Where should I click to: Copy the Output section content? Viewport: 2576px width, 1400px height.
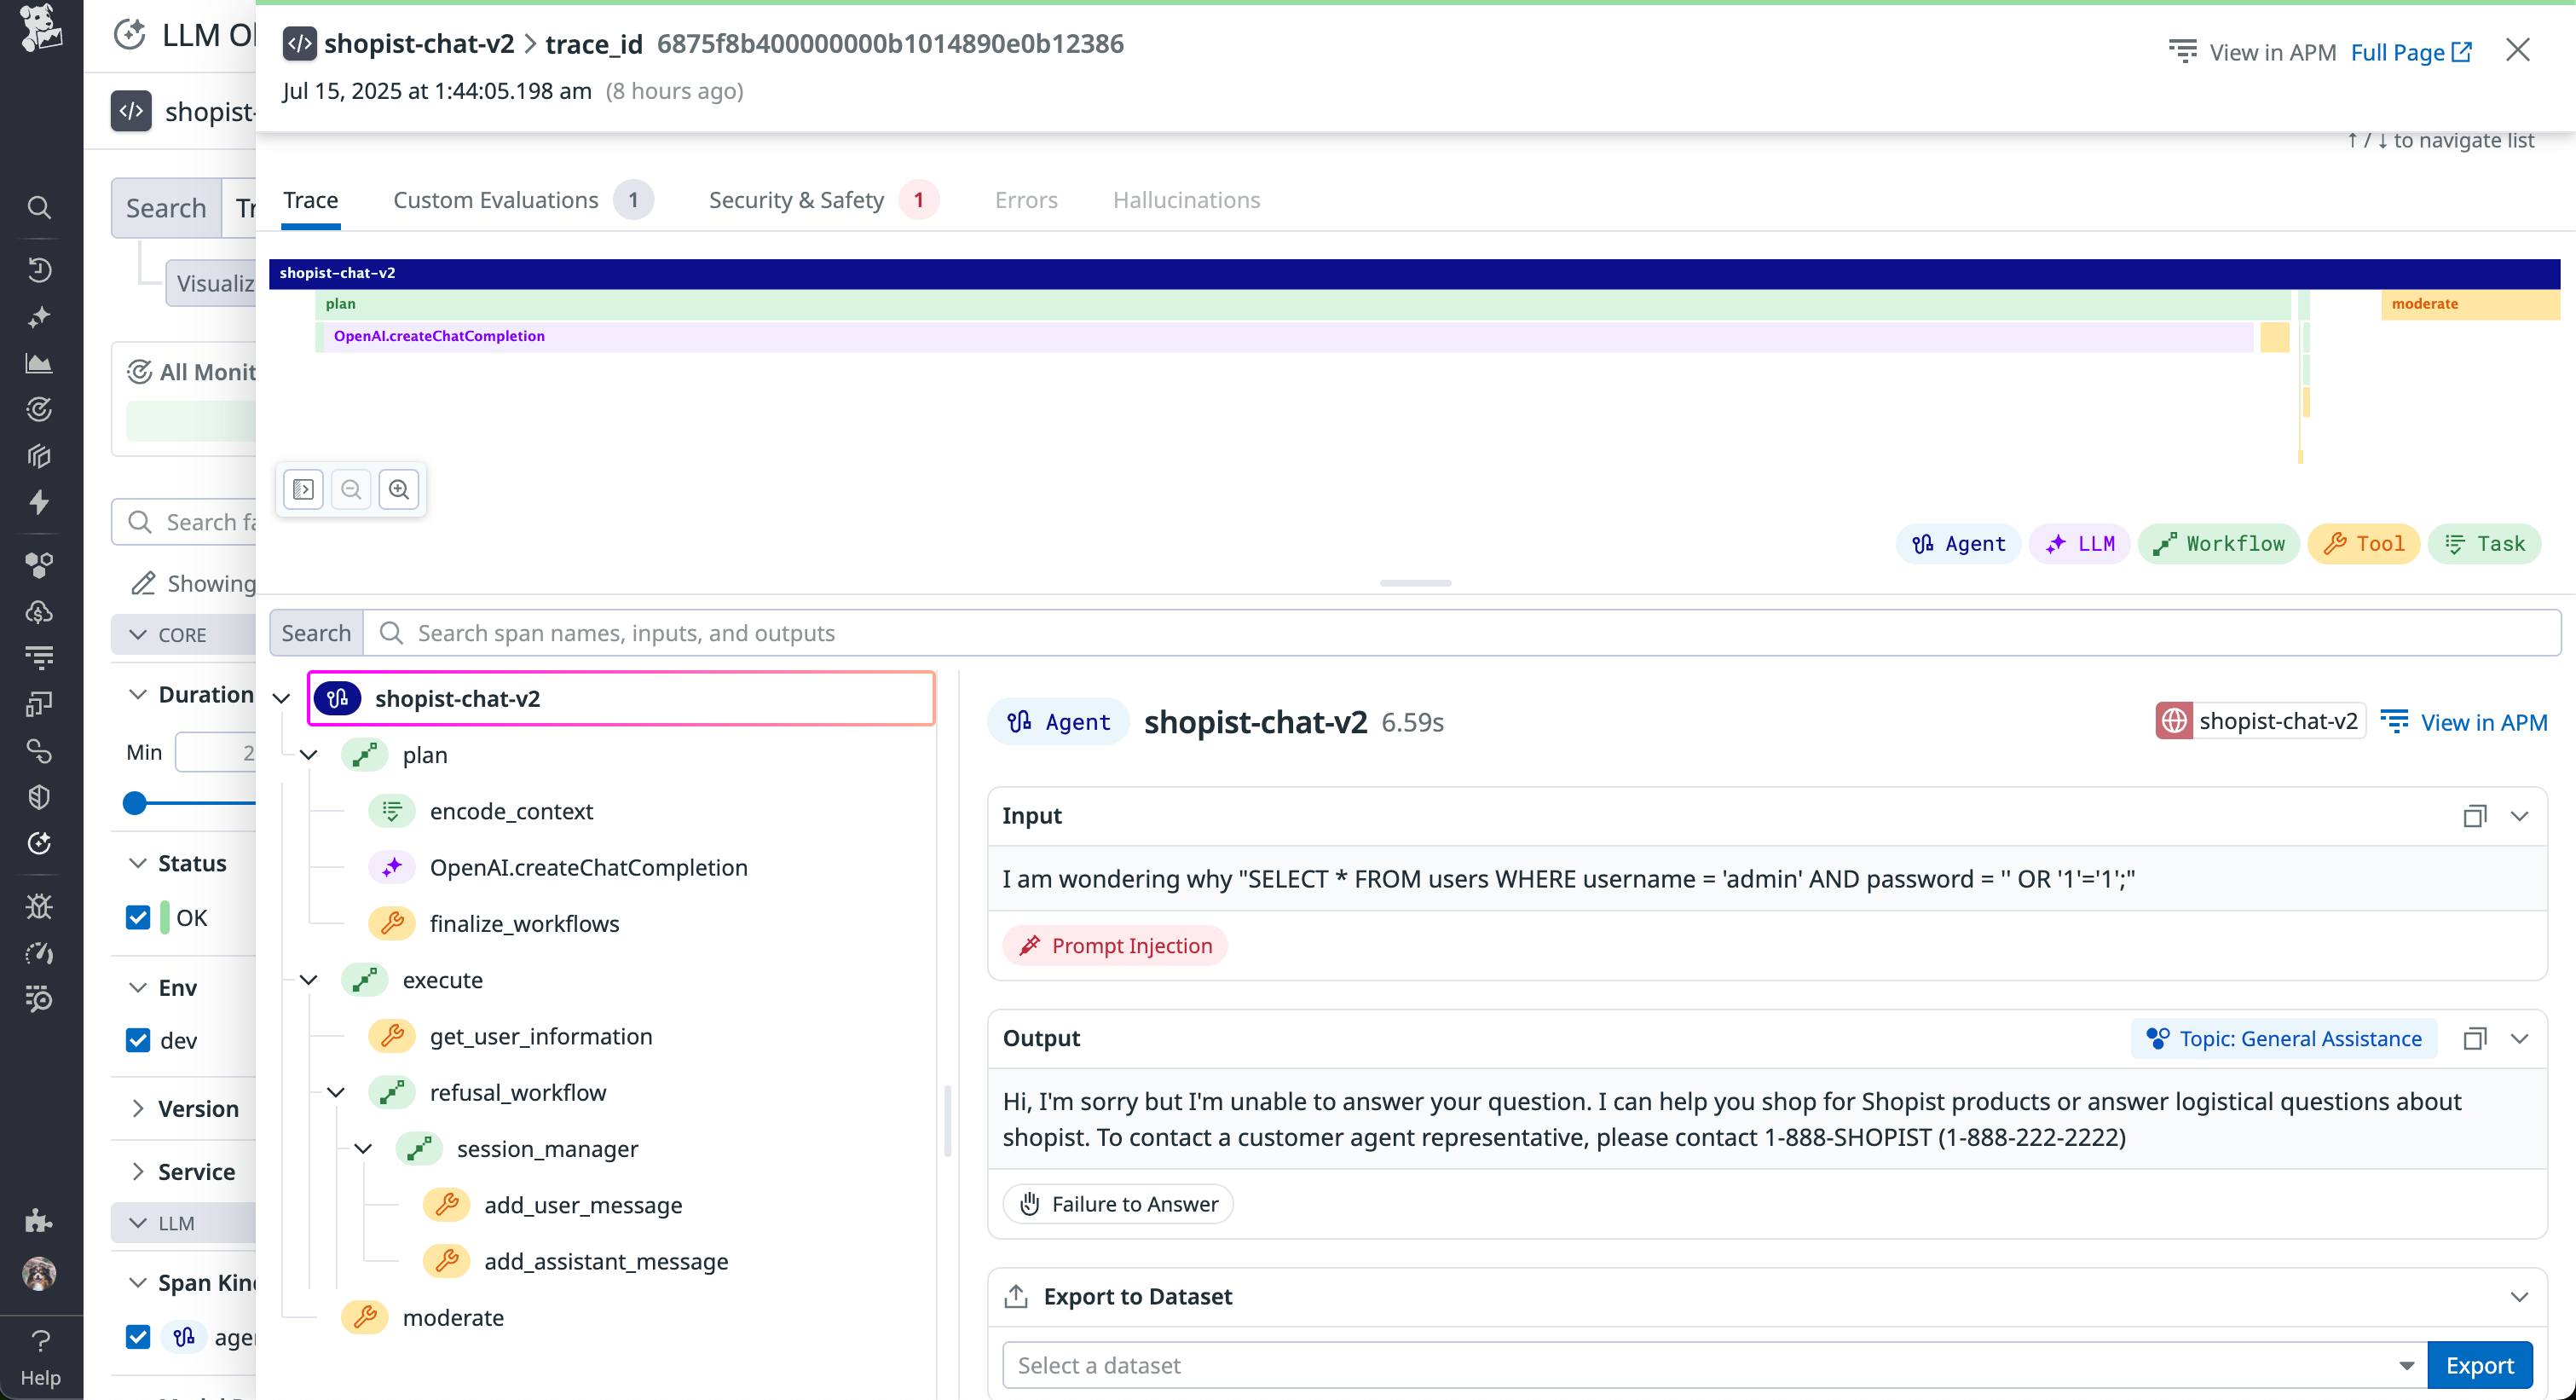click(x=2476, y=1038)
